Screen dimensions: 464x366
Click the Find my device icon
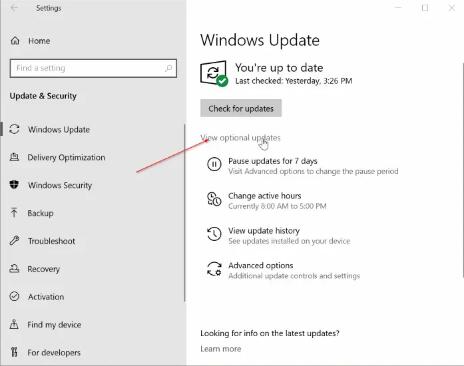(14, 324)
